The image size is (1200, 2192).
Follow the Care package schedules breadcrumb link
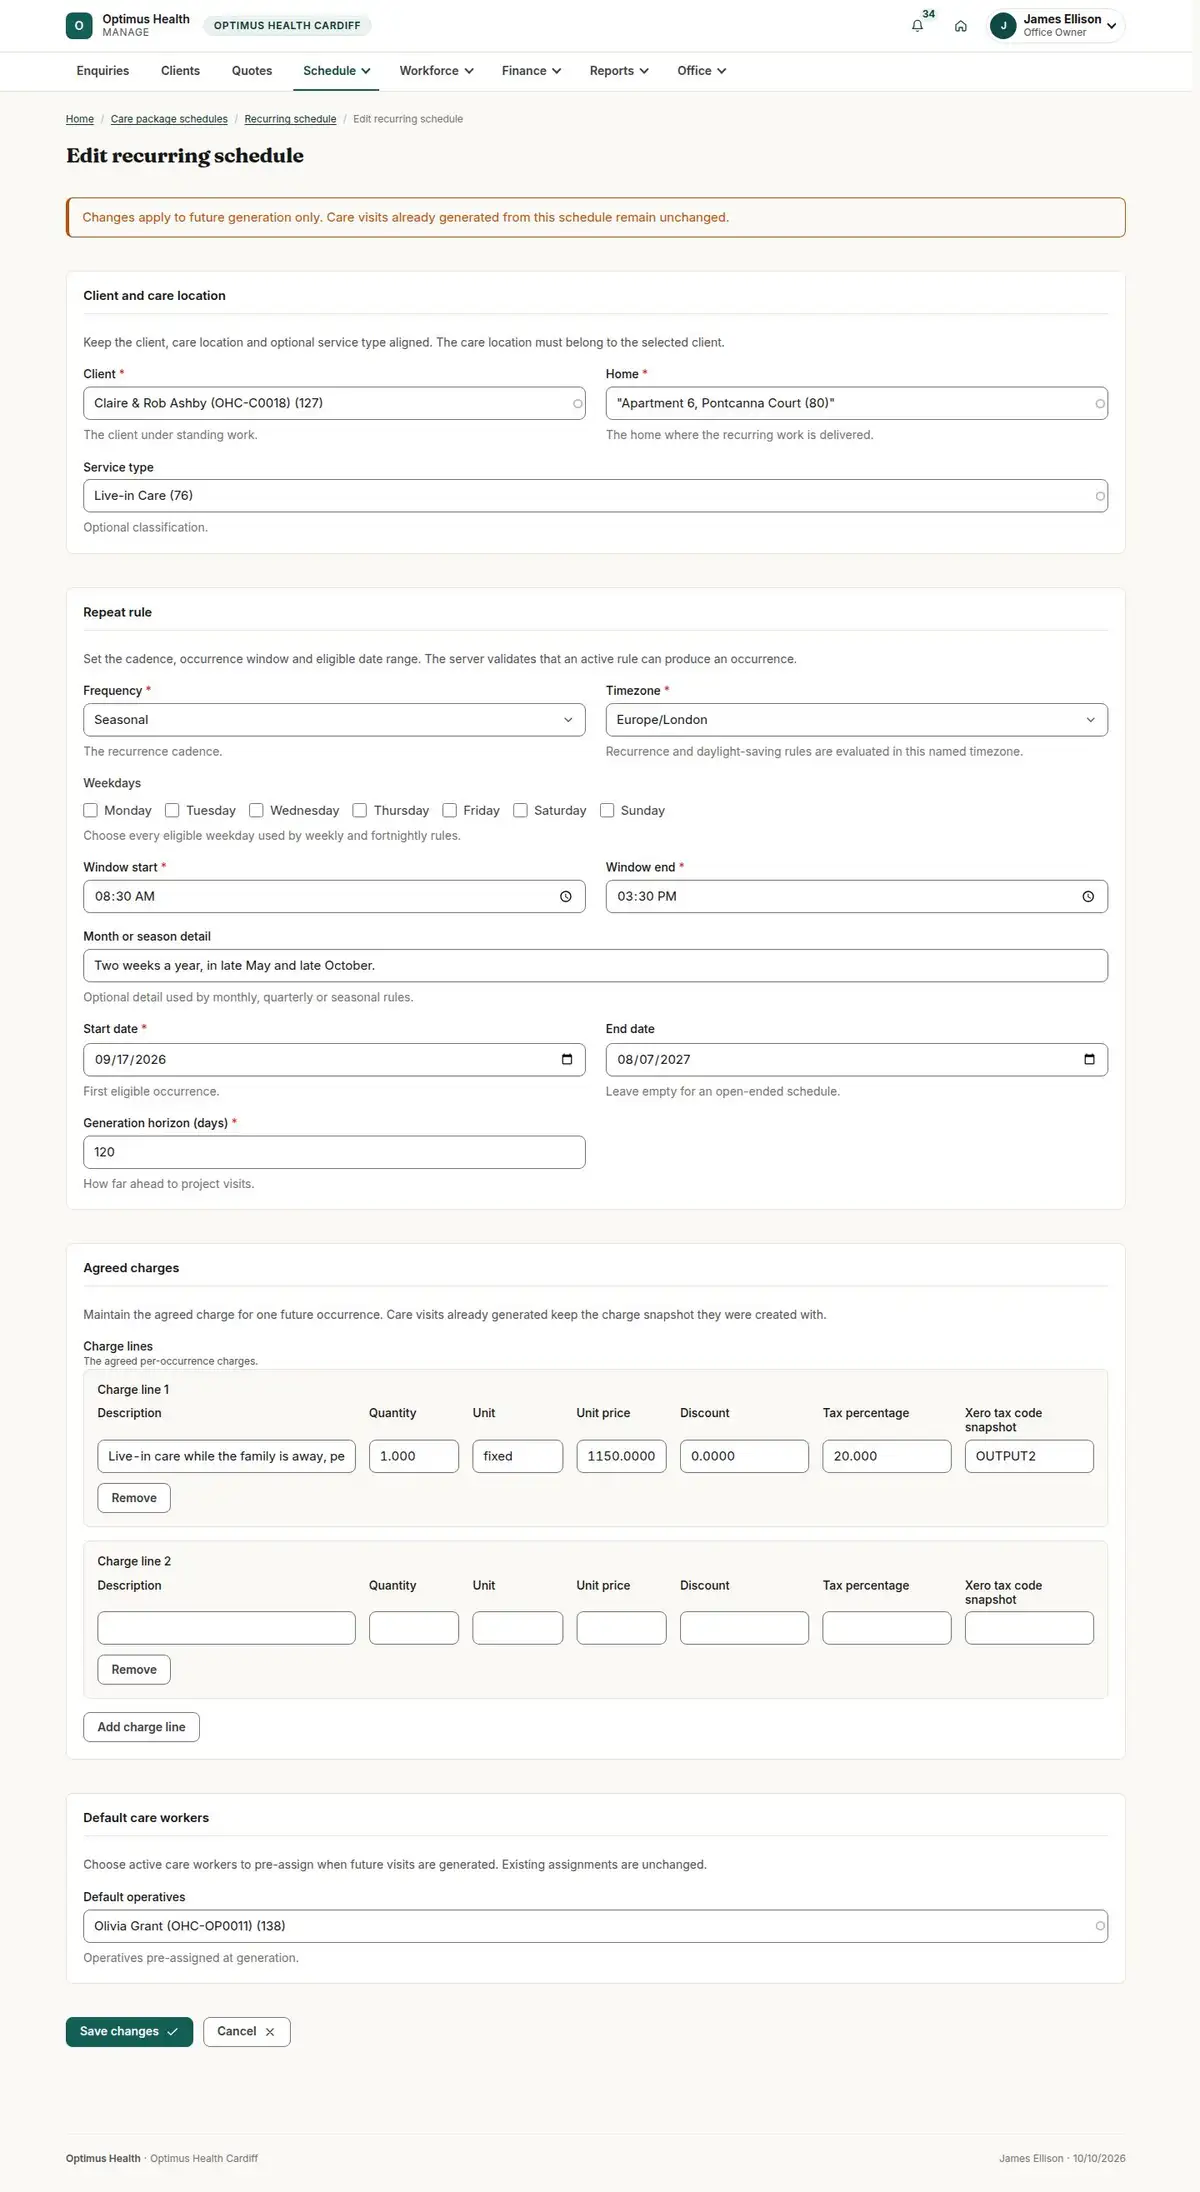[169, 119]
